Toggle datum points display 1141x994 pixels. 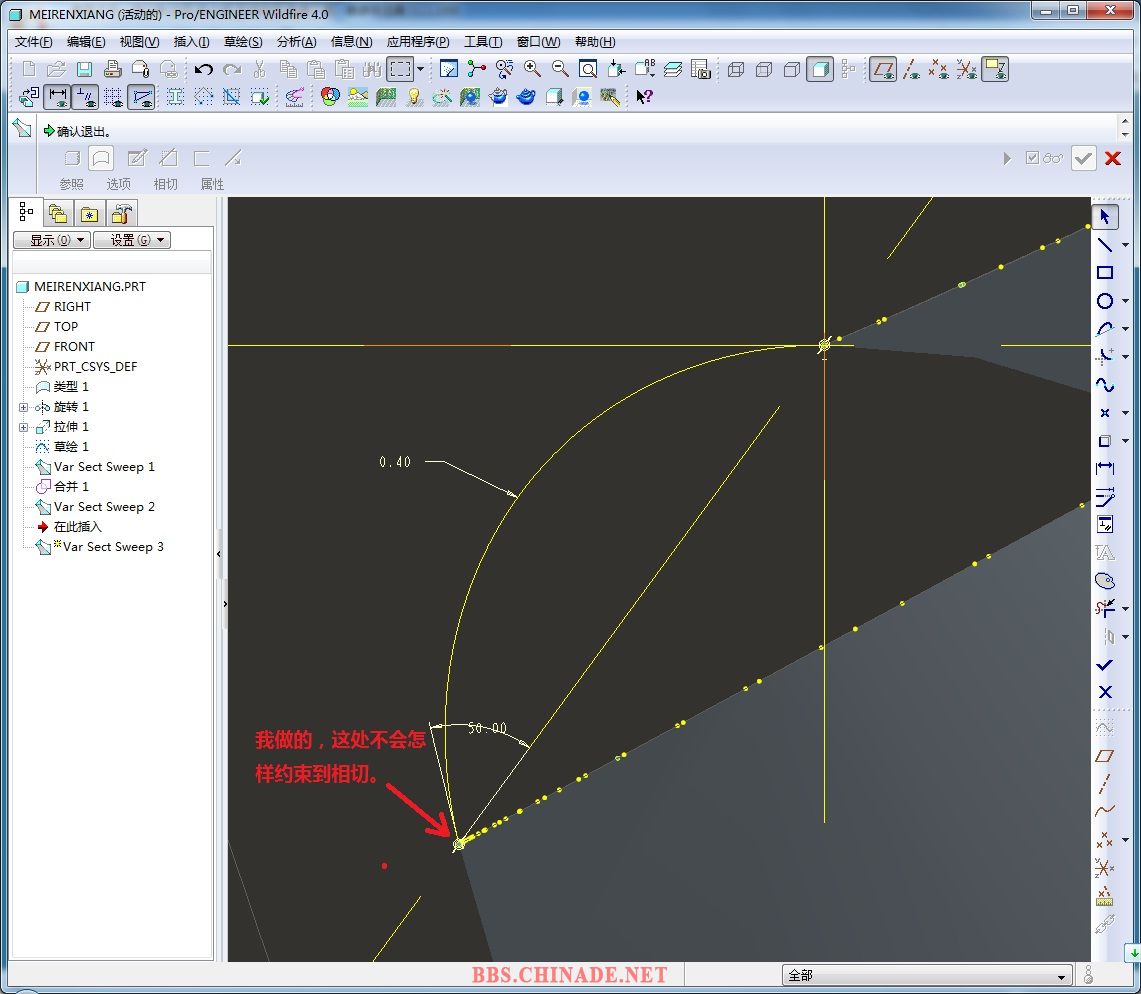[x=939, y=69]
